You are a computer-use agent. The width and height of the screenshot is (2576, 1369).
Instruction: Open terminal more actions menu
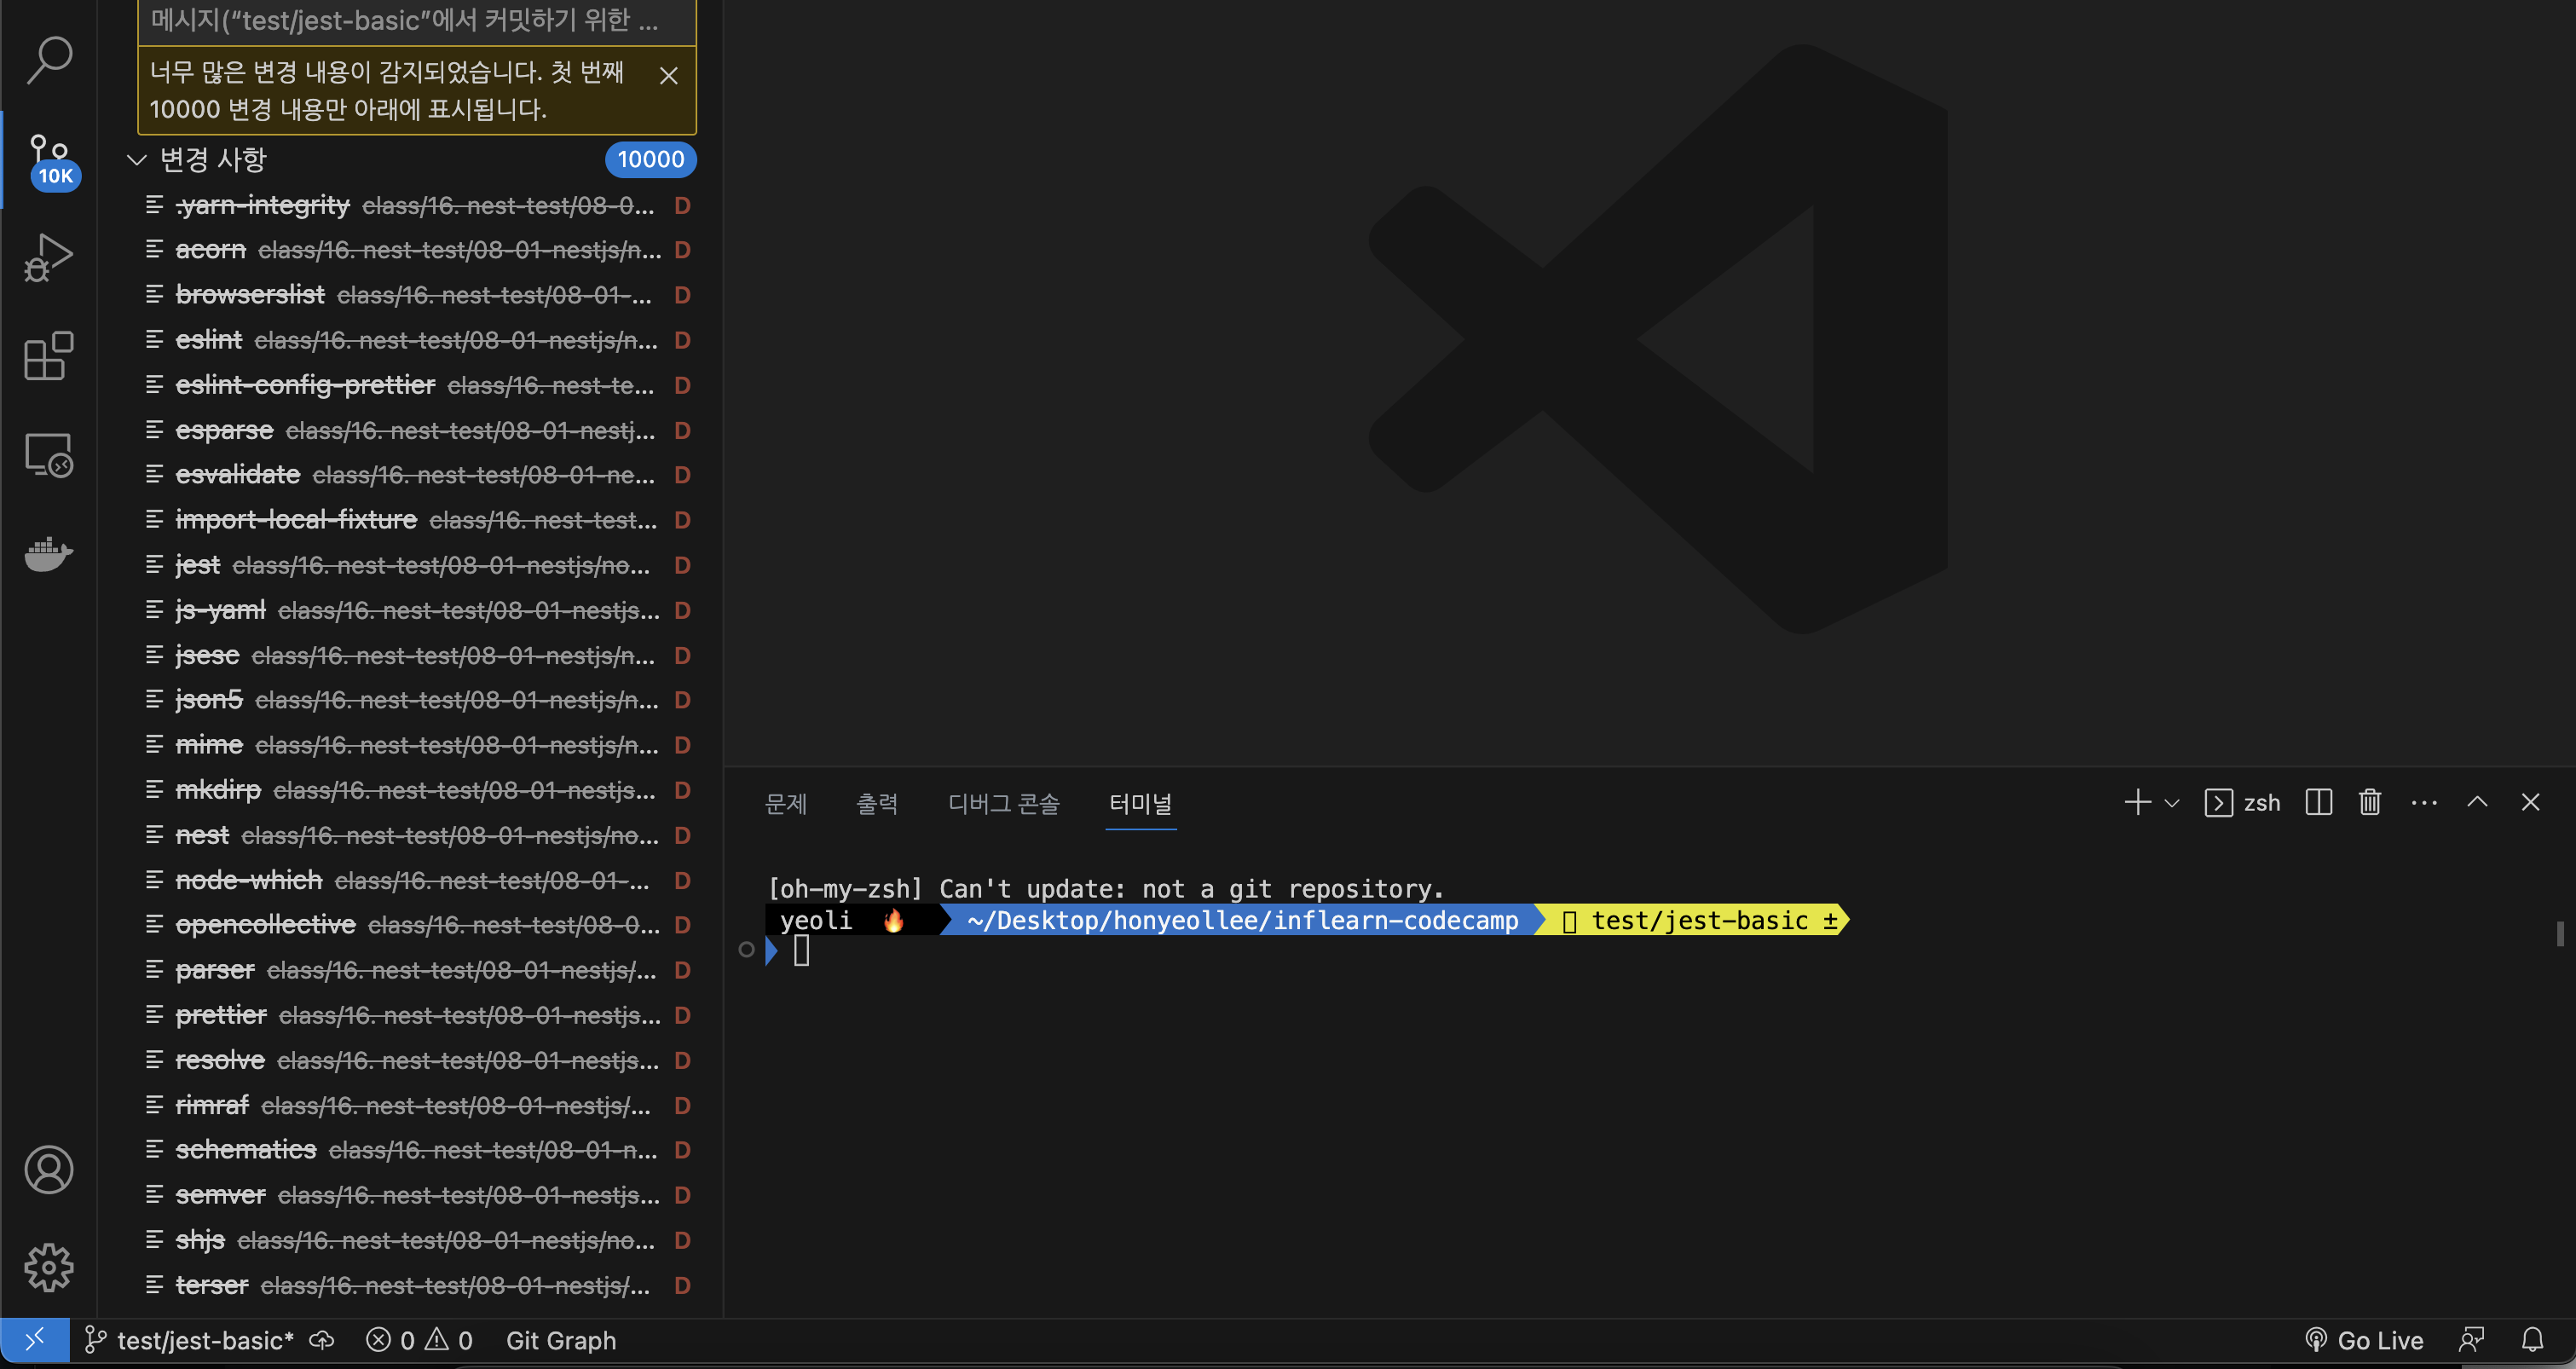[x=2424, y=802]
